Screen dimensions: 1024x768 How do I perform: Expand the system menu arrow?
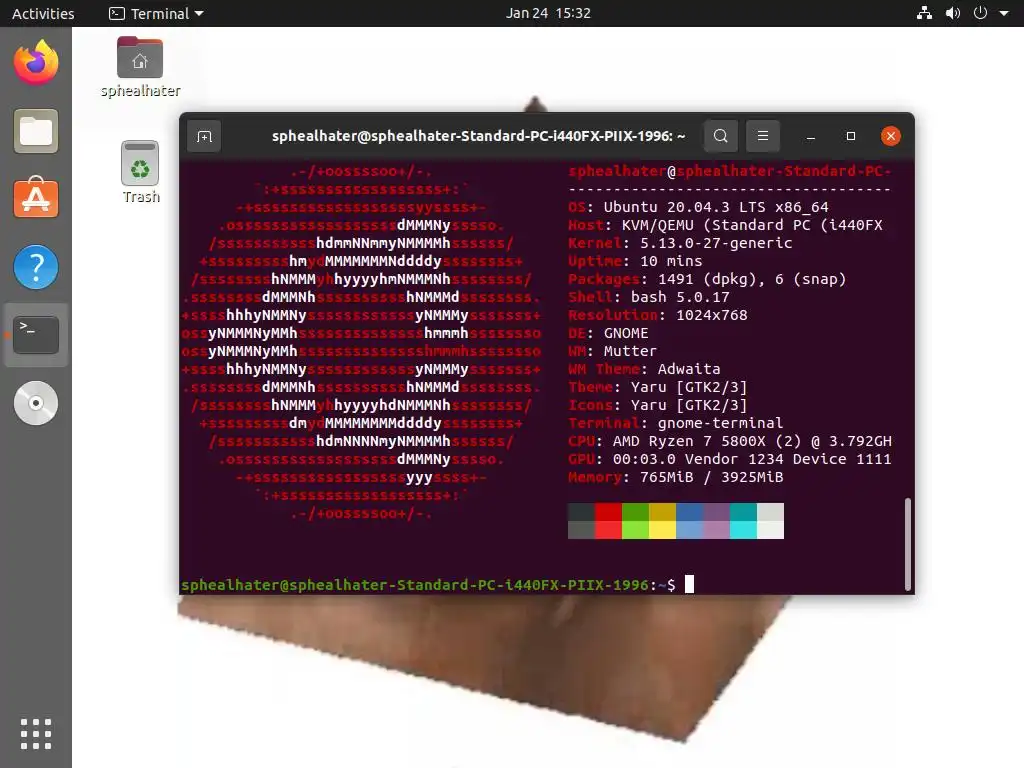point(1004,13)
